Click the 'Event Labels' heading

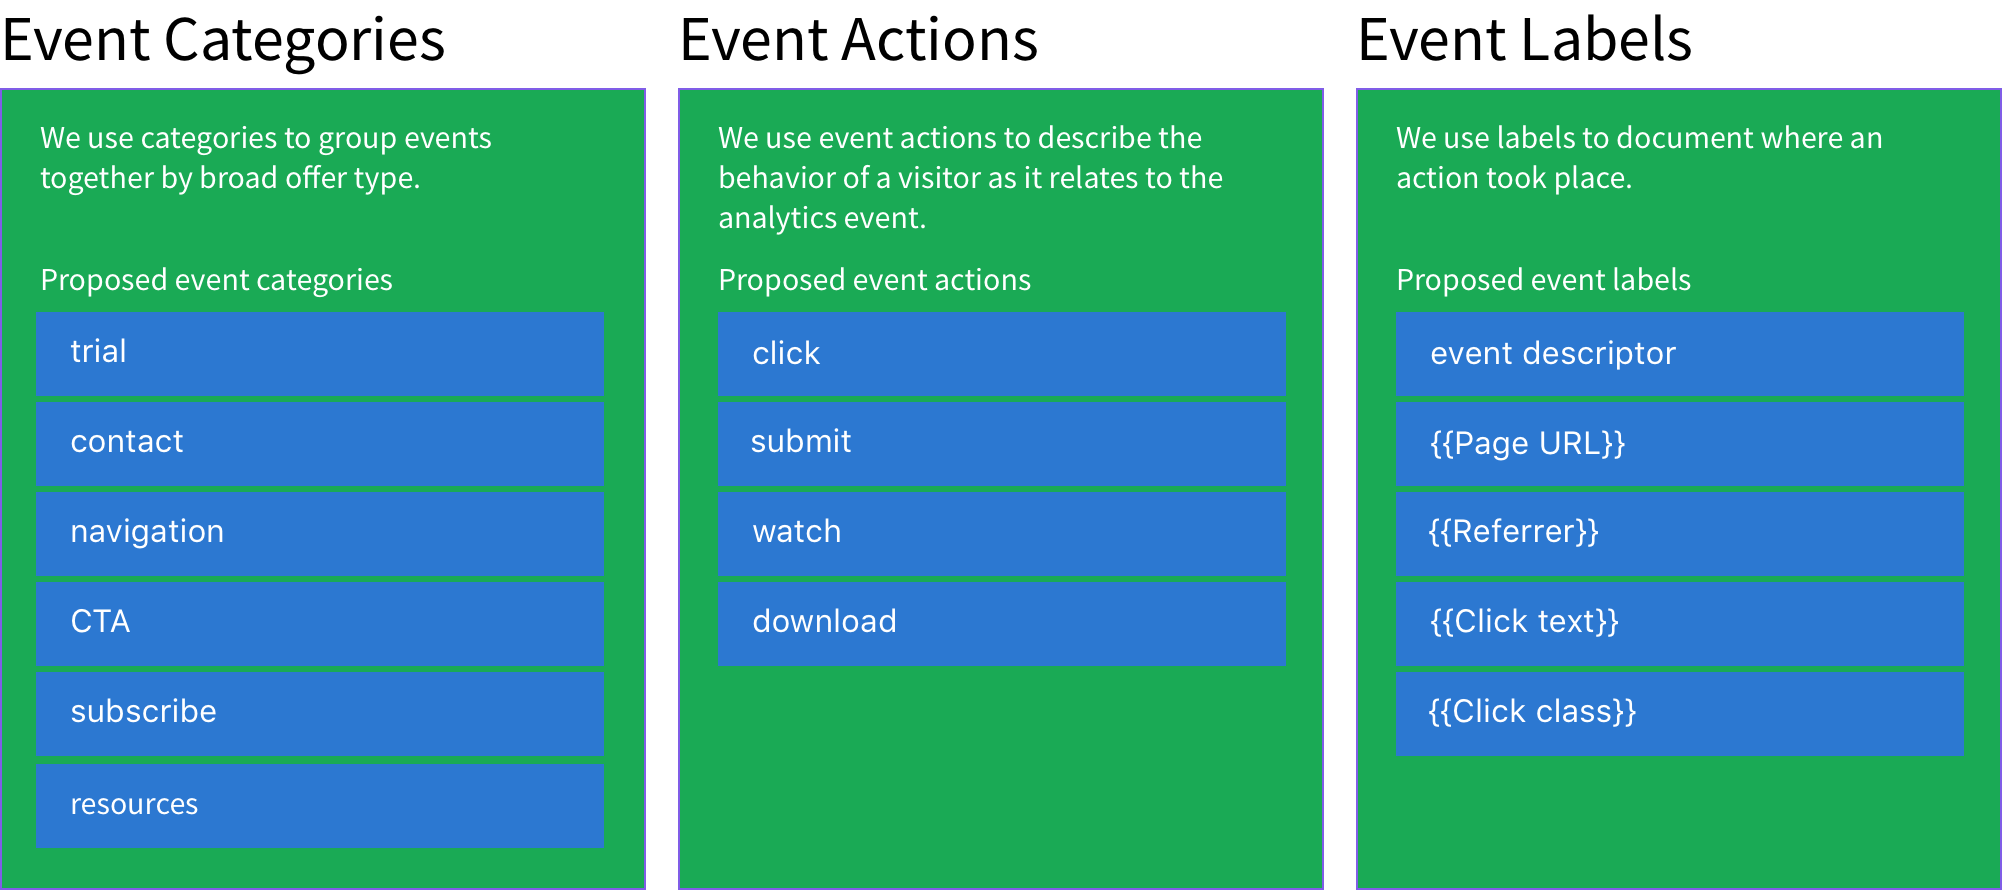click(x=1524, y=41)
